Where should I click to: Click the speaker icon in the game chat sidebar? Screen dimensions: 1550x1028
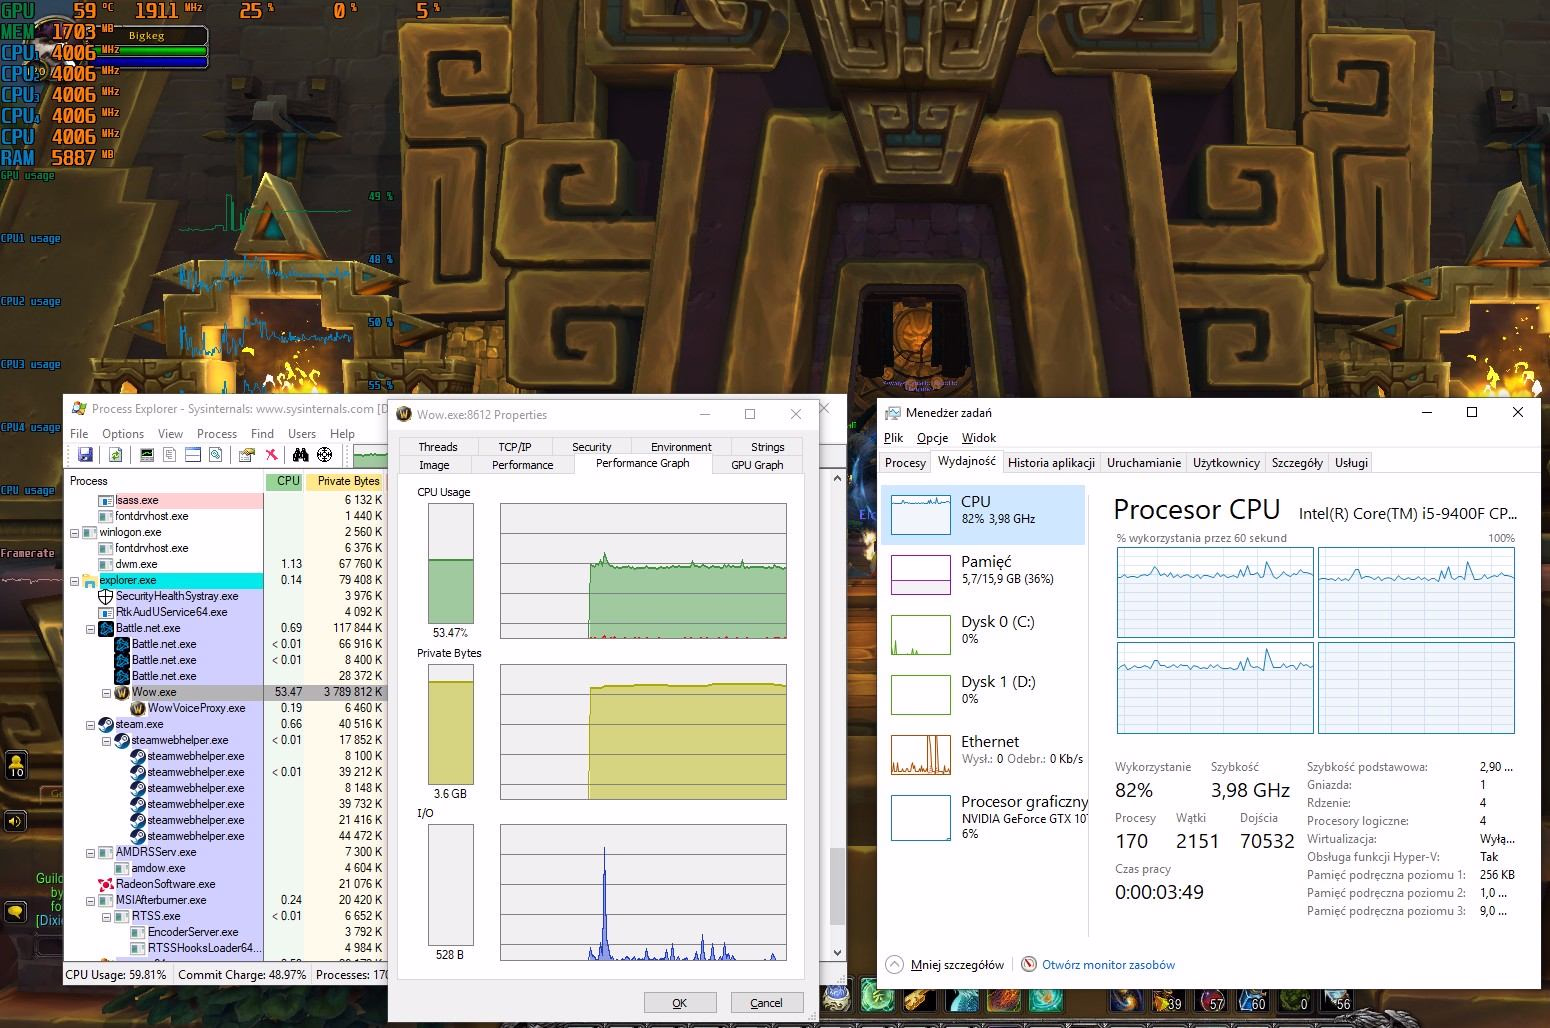click(x=15, y=822)
